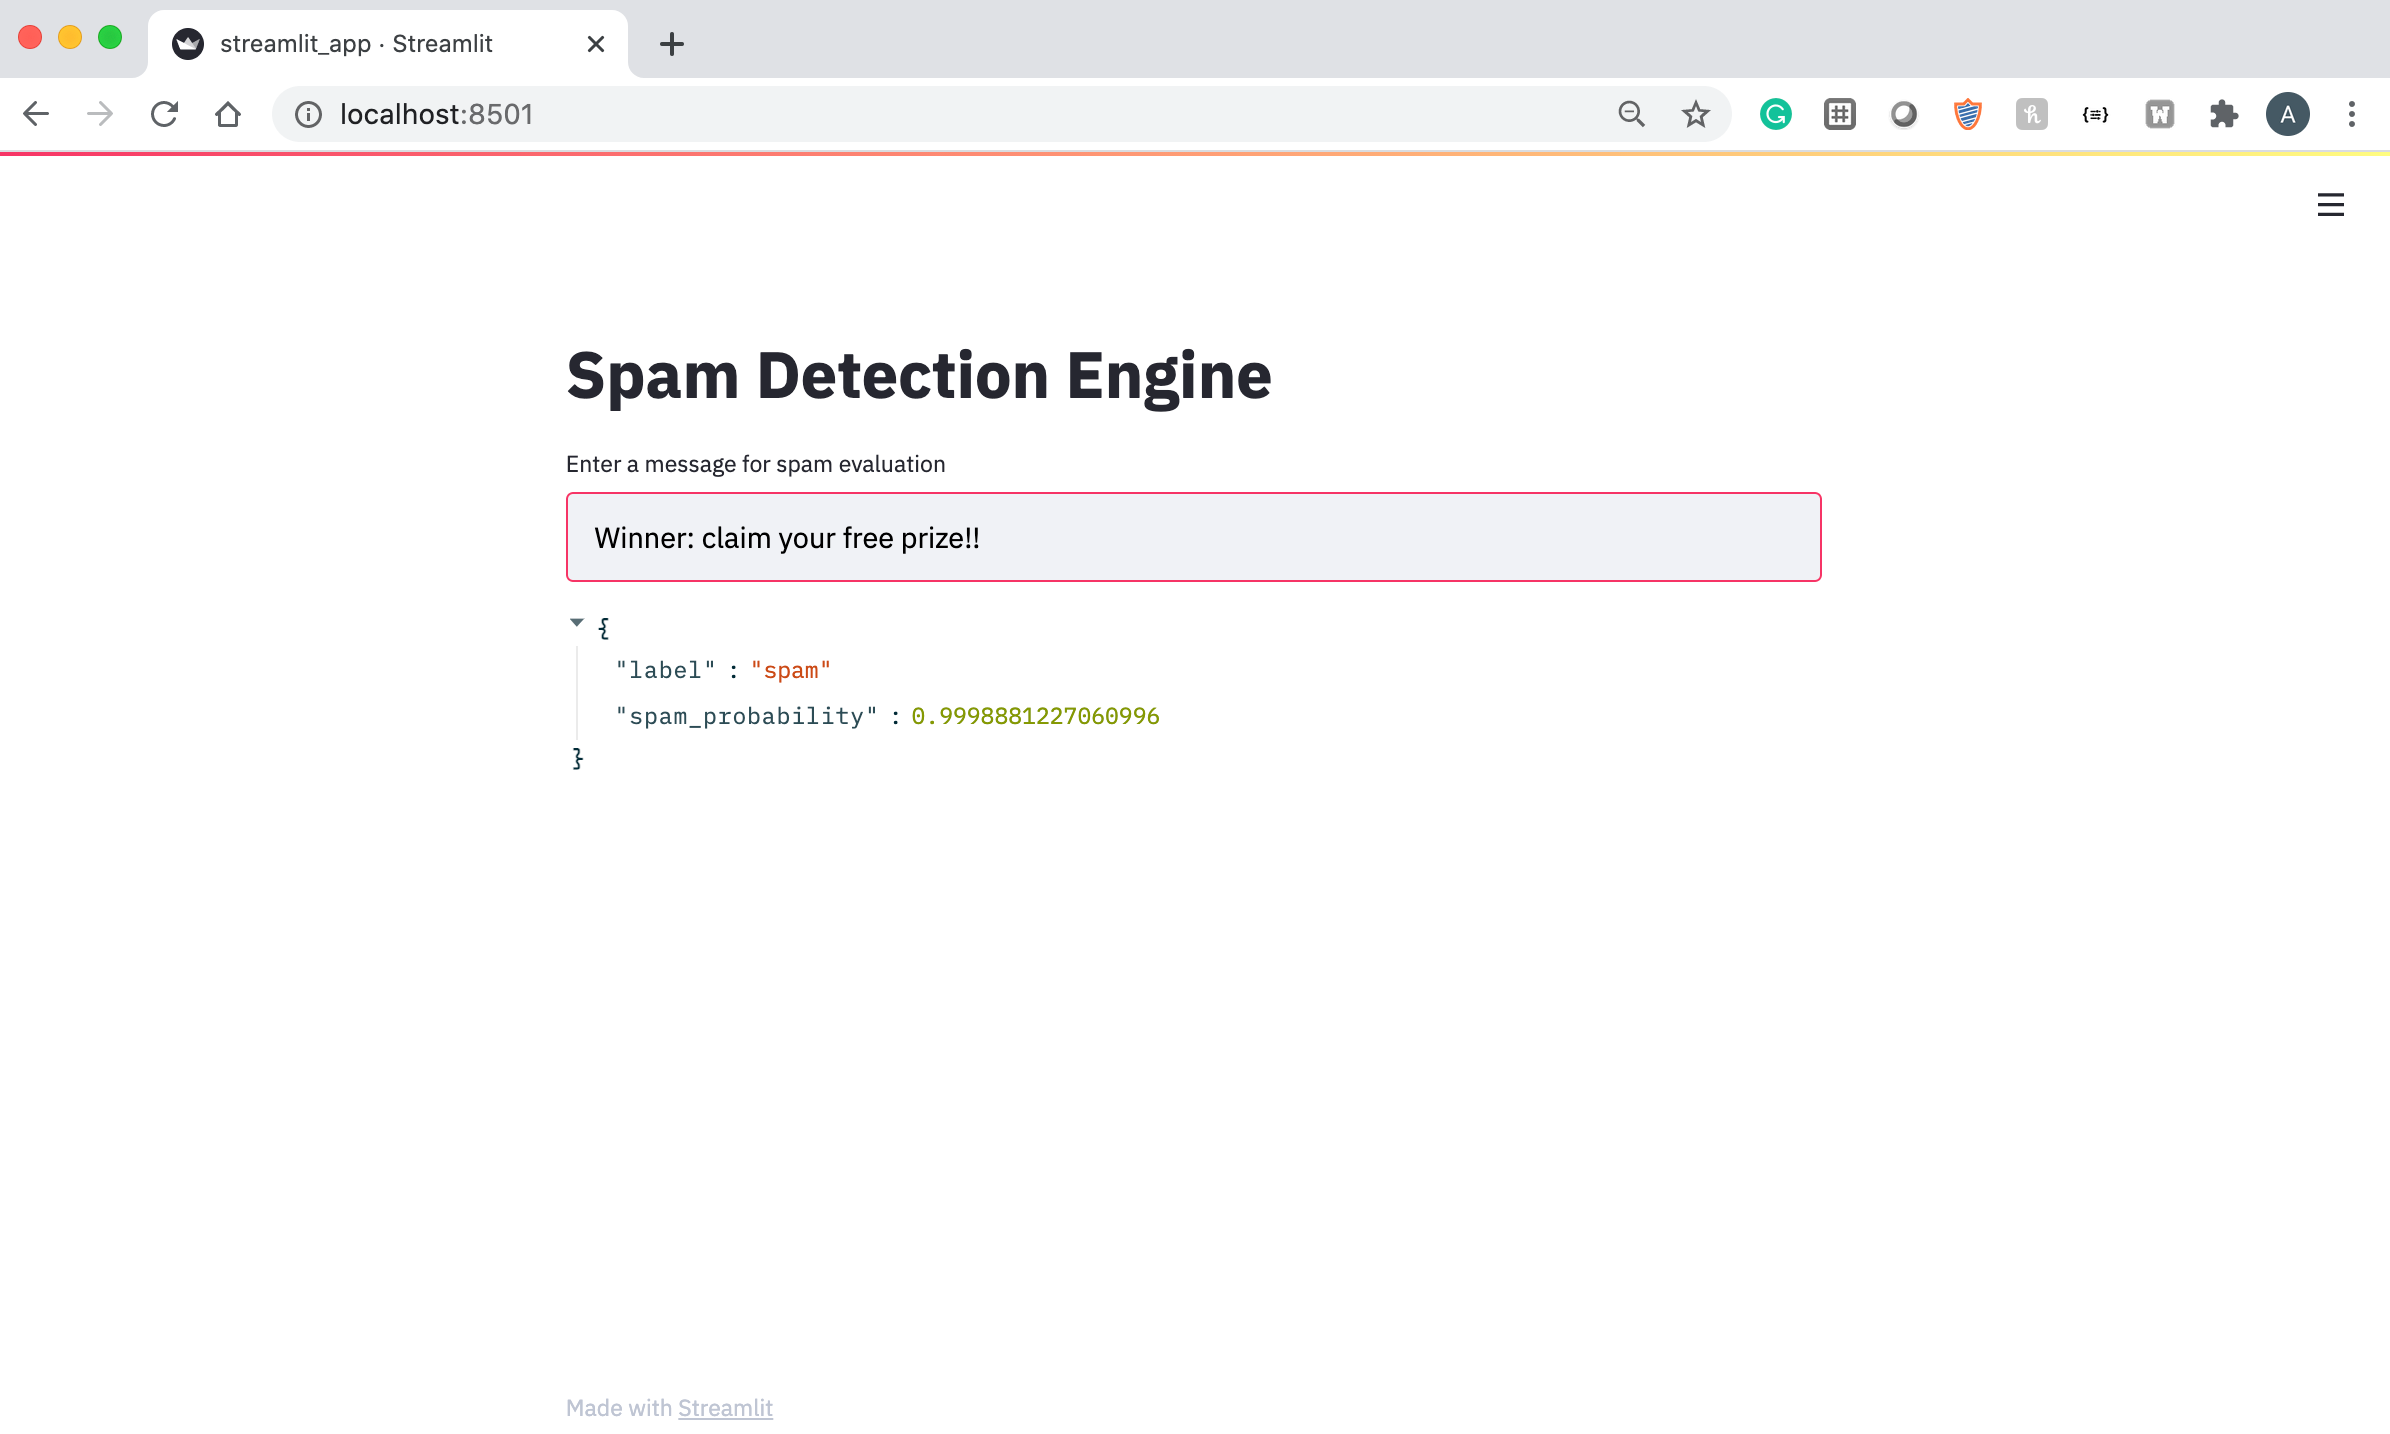Open the Streamlit hamburger menu
2390x1434 pixels.
pyautogui.click(x=2330, y=205)
